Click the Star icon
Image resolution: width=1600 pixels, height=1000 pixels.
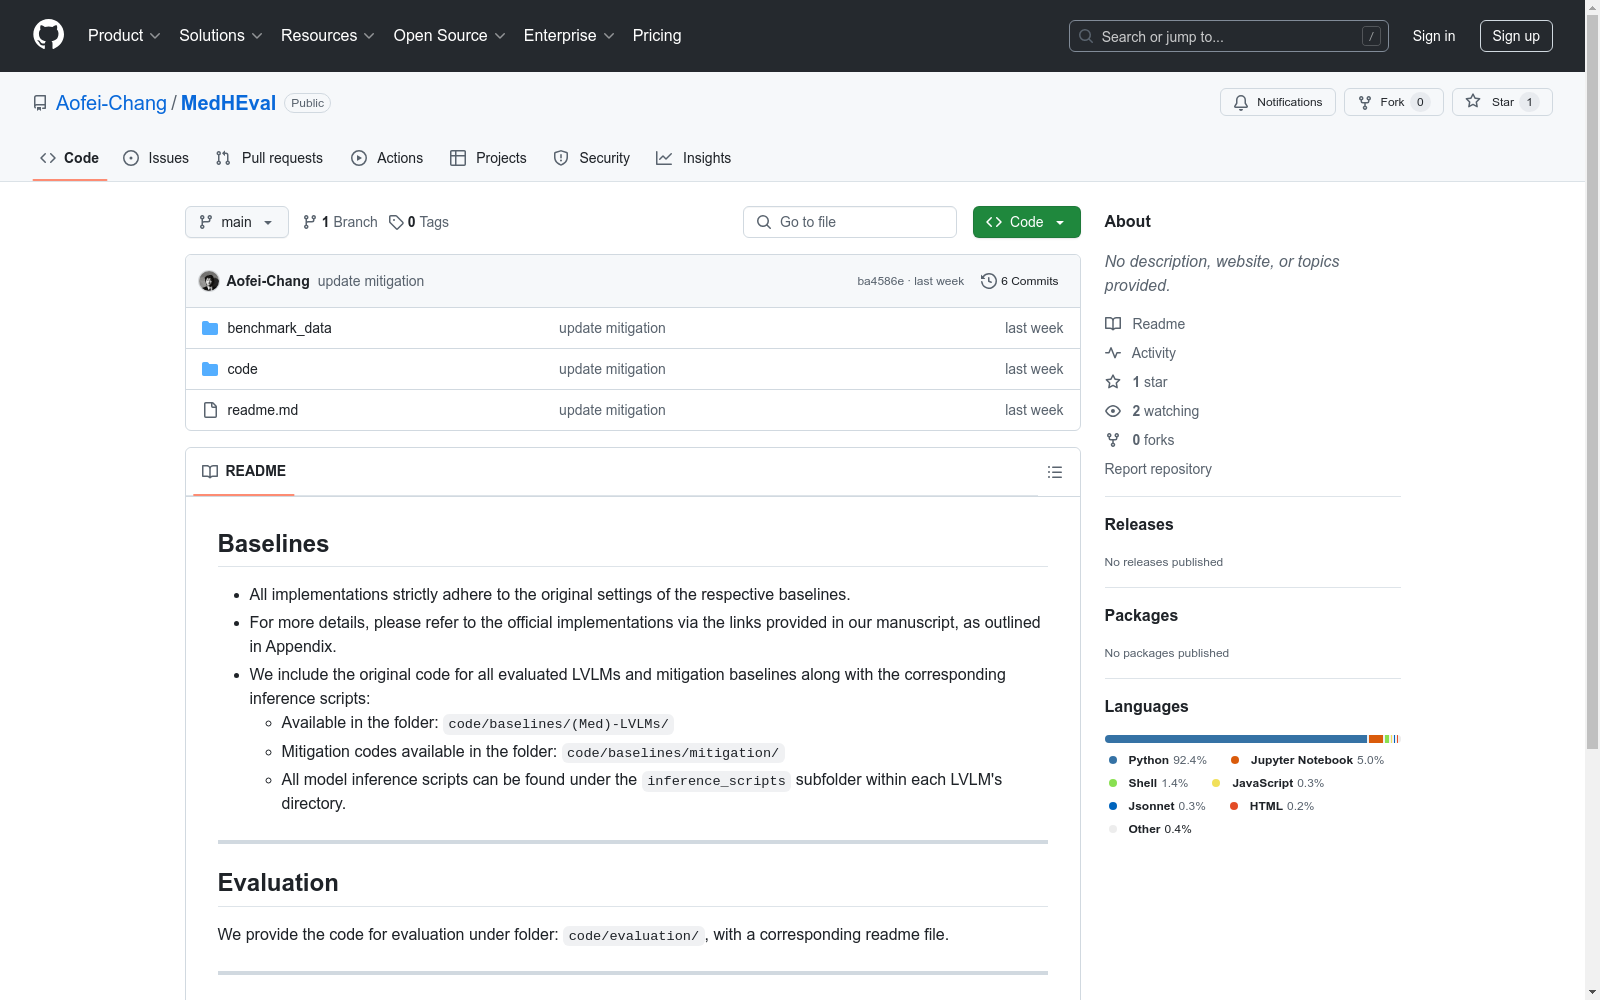click(1473, 101)
